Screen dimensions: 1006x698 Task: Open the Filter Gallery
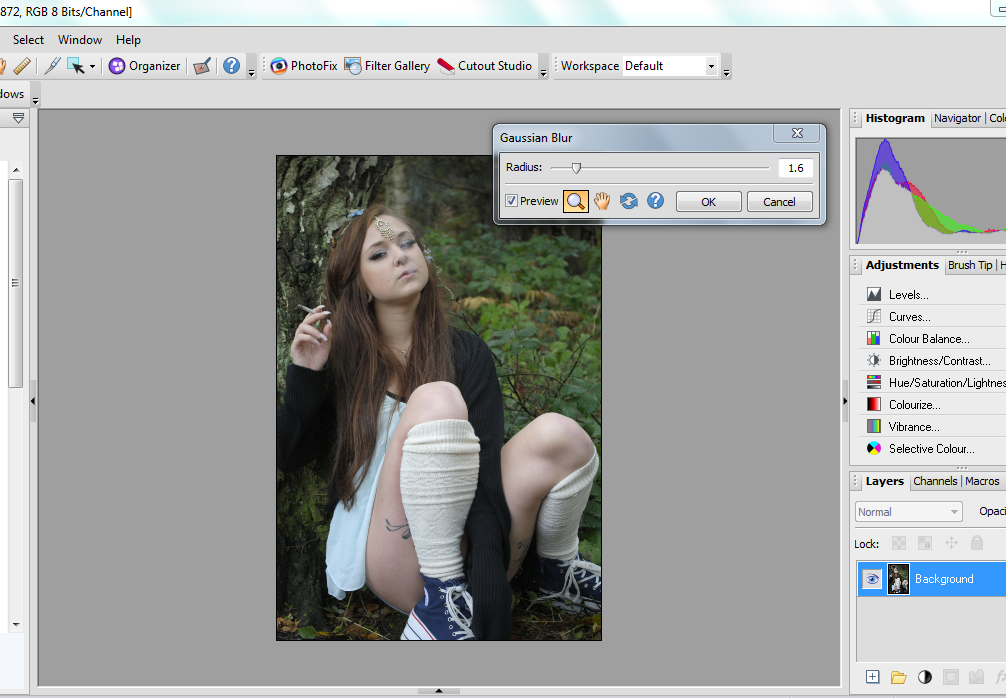pos(387,66)
